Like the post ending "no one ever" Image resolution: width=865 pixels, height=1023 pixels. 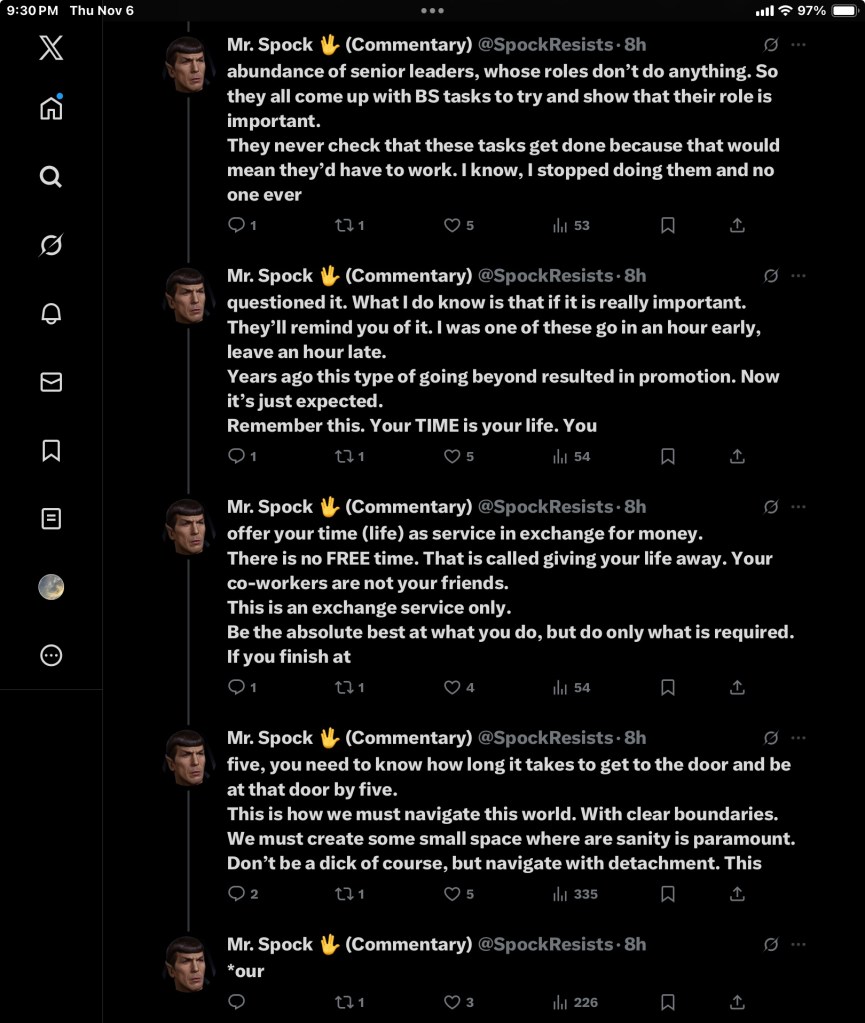click(453, 226)
